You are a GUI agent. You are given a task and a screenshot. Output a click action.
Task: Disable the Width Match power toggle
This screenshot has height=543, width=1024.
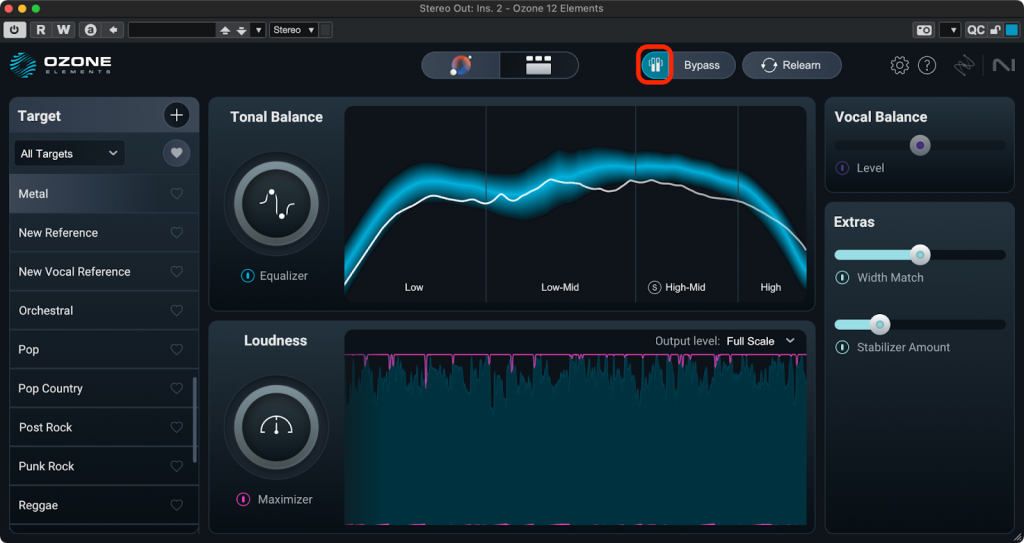click(x=843, y=278)
